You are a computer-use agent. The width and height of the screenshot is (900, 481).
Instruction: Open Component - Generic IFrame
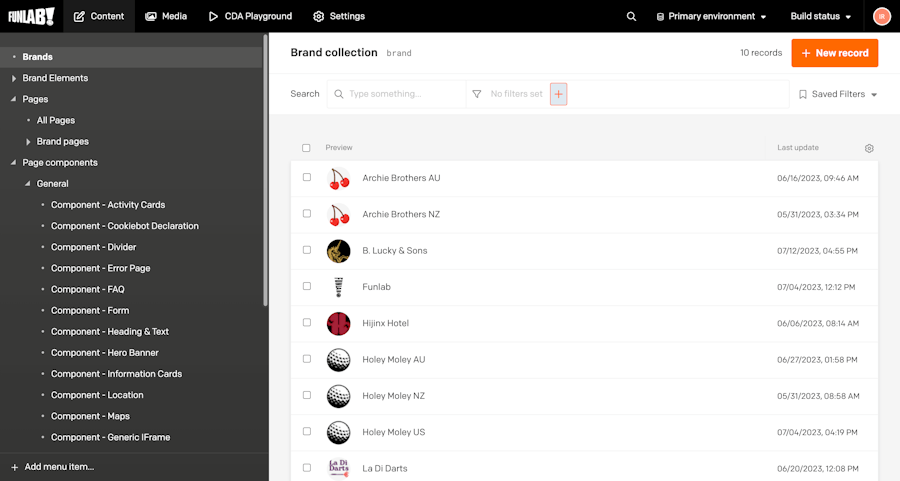click(x=110, y=437)
